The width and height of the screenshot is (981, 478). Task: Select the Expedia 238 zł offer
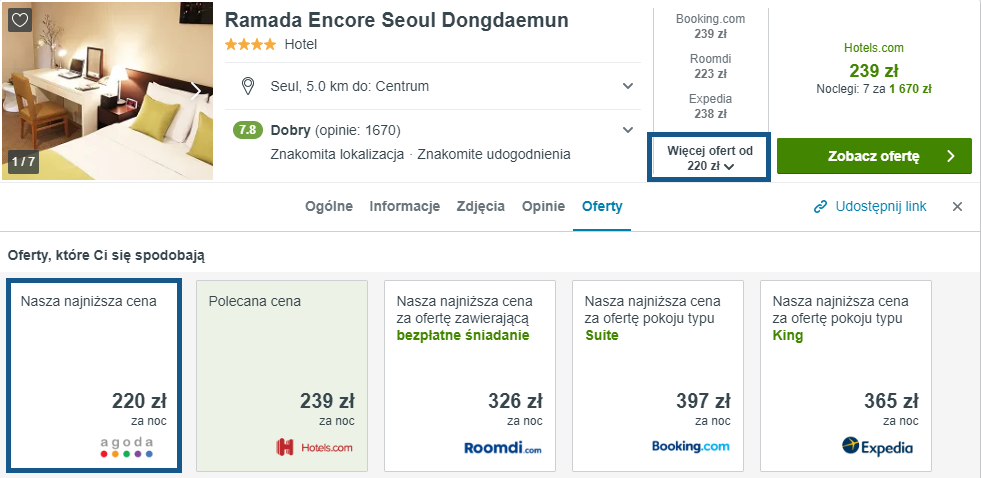[710, 106]
